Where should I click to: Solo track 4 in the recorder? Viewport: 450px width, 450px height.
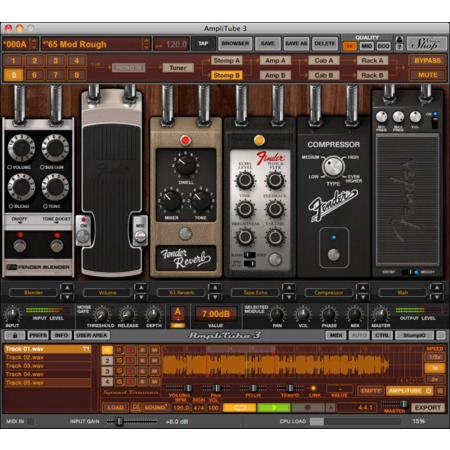[x=142, y=382]
